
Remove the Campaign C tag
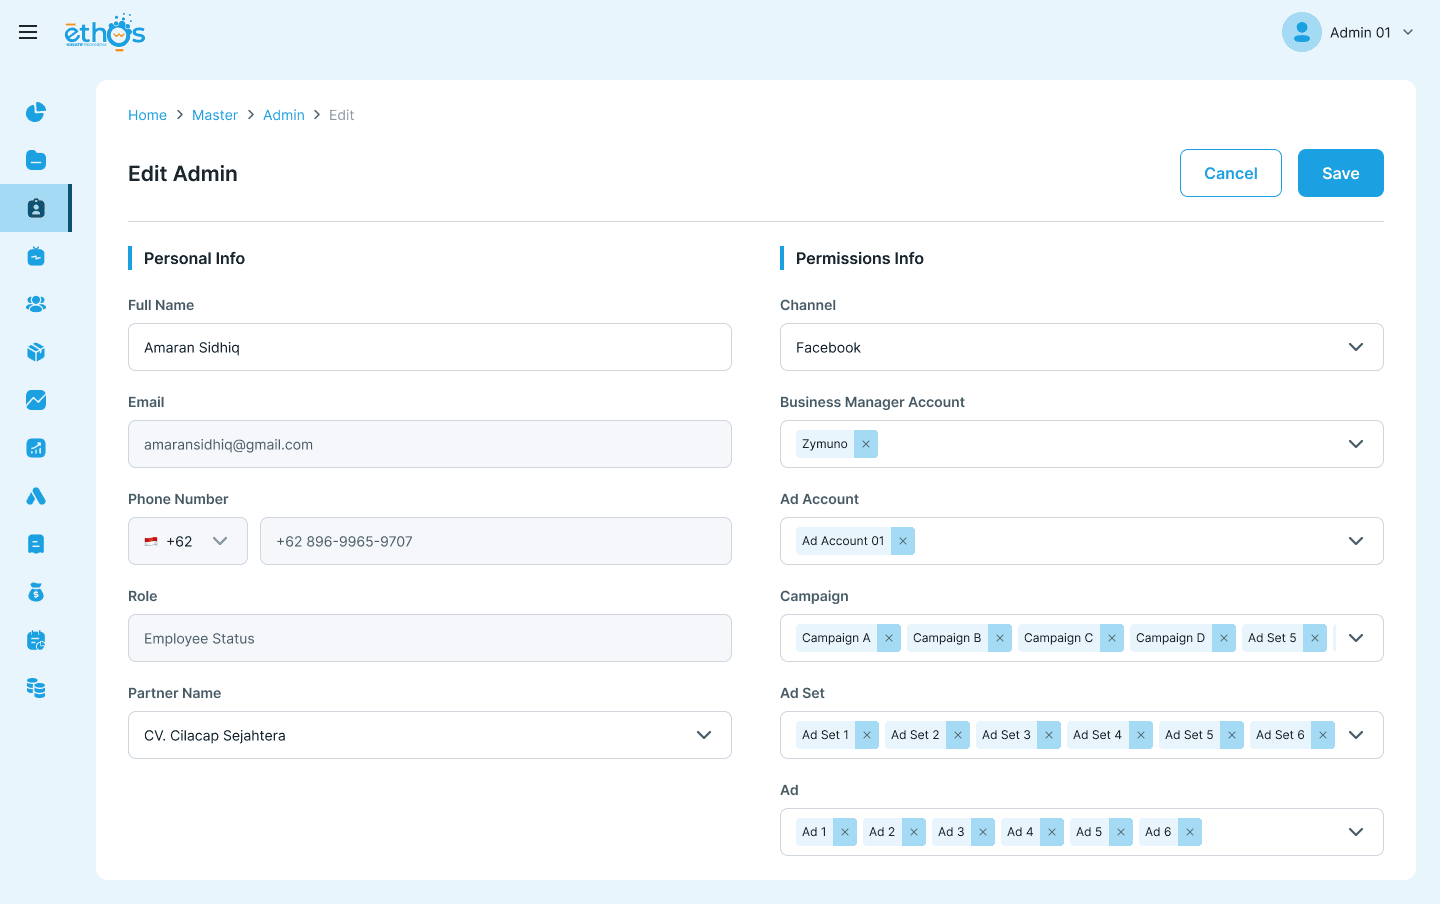pos(1112,638)
